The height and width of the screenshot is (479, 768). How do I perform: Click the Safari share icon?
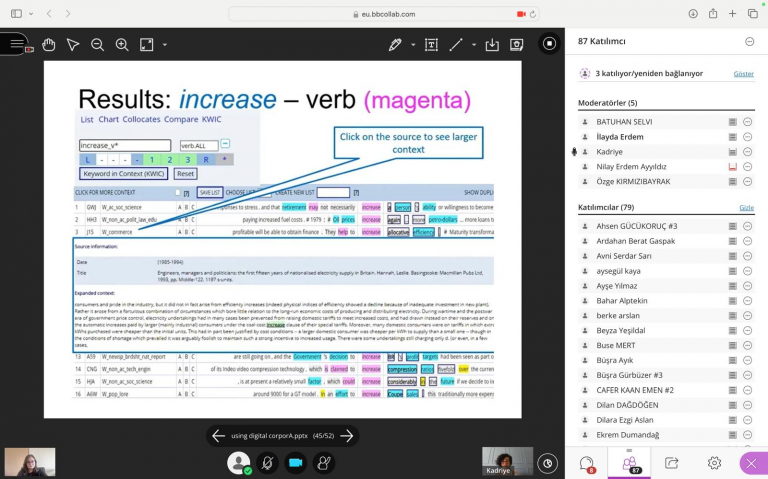713,14
